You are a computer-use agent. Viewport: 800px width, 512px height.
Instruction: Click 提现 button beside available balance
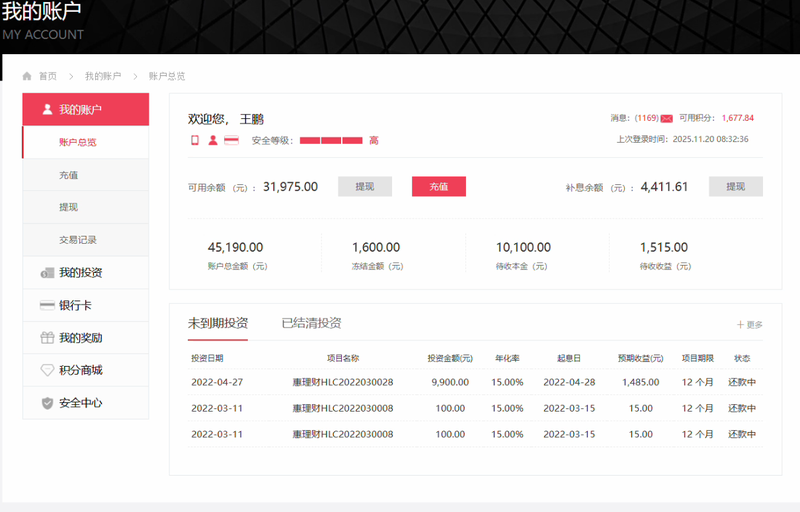point(365,187)
